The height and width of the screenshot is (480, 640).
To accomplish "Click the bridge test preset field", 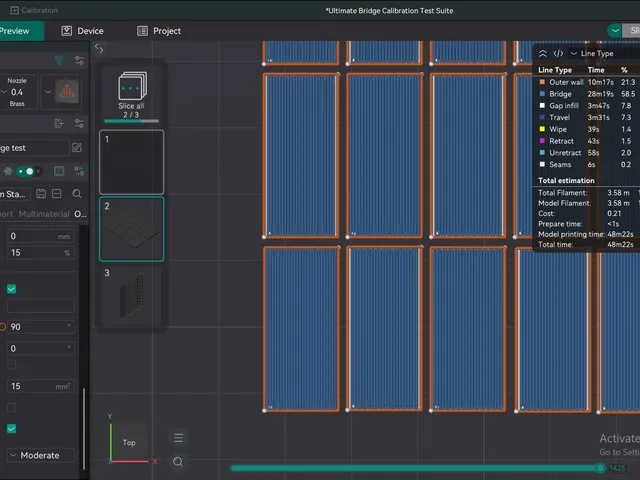I will click(x=34, y=148).
